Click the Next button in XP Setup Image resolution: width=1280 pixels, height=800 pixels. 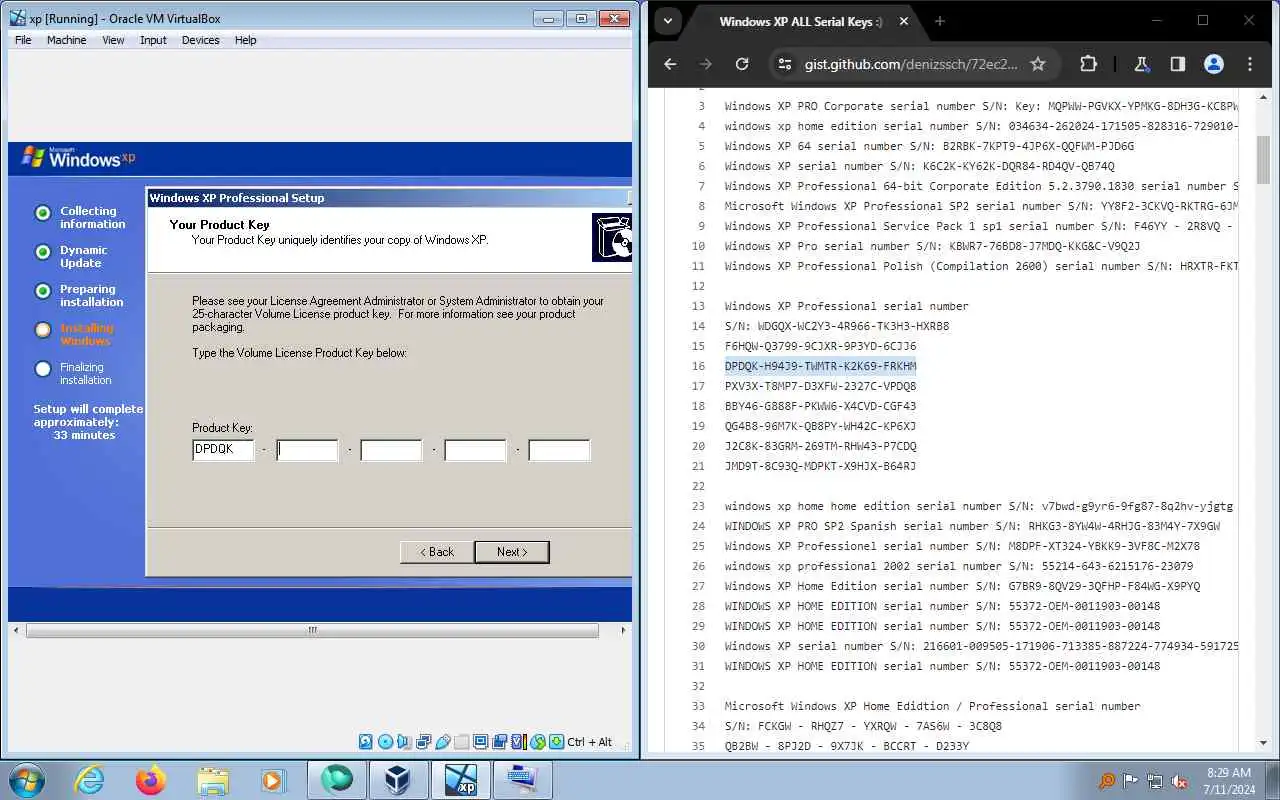coord(511,552)
